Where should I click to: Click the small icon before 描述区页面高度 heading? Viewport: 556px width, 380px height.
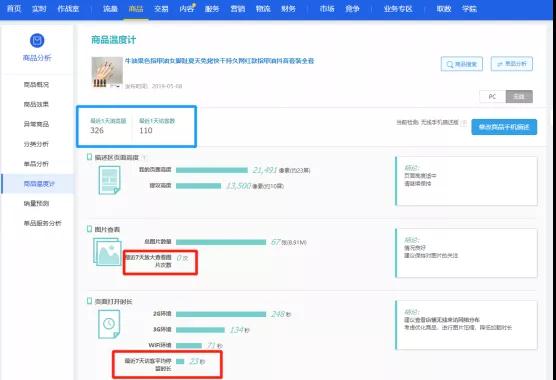coord(90,157)
